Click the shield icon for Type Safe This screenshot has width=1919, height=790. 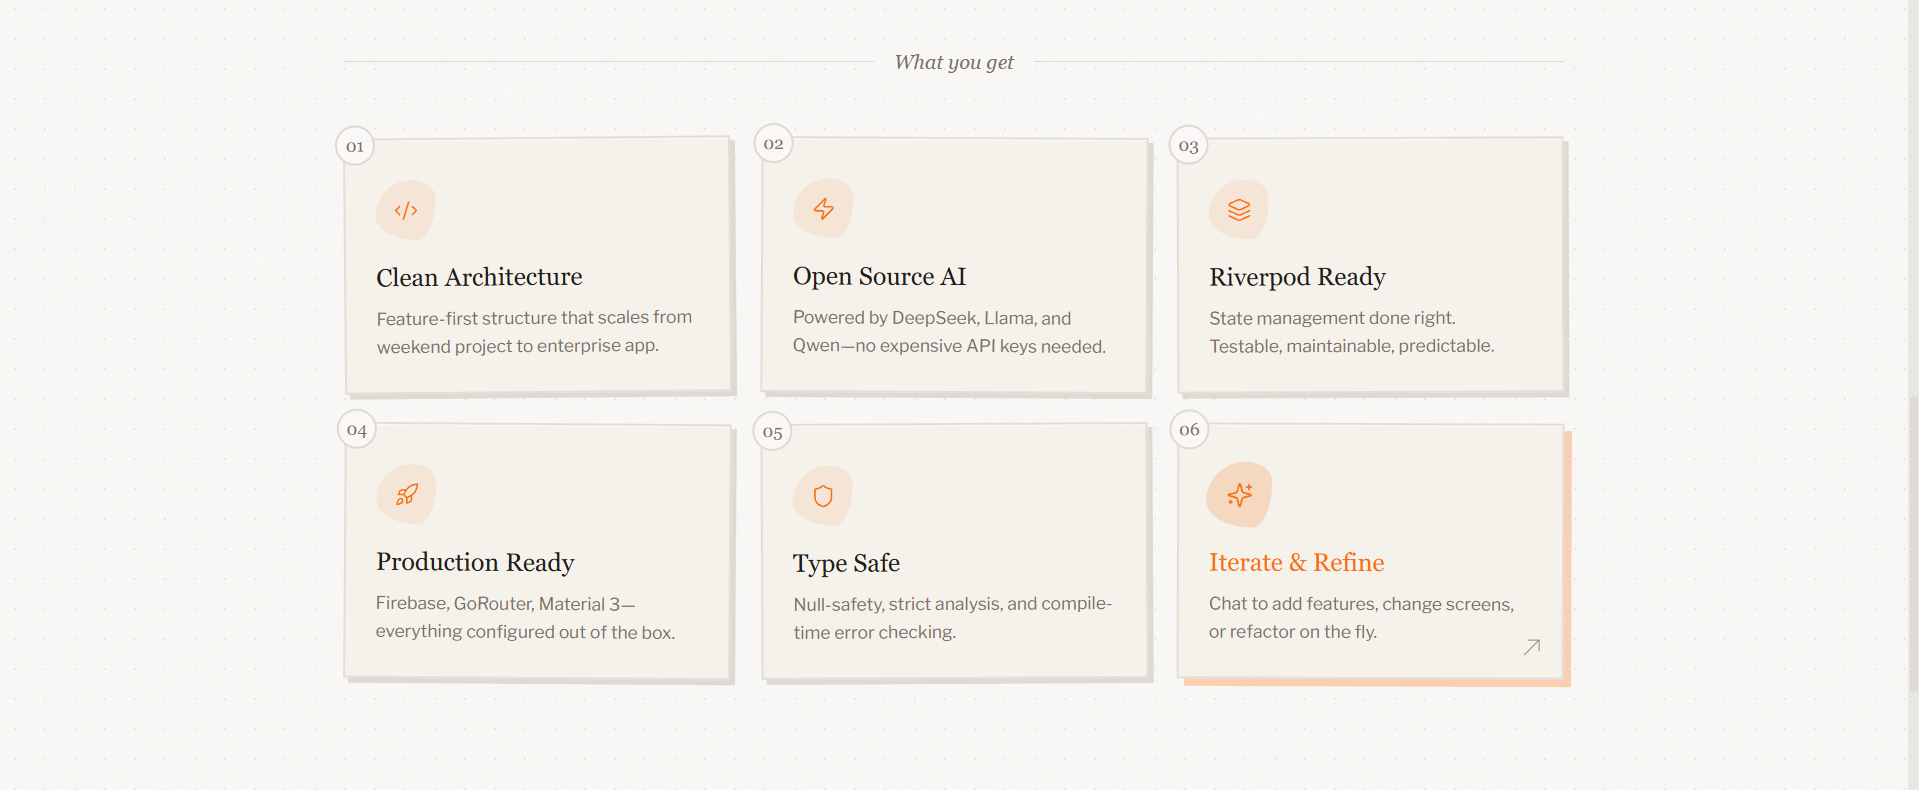pyautogui.click(x=823, y=496)
